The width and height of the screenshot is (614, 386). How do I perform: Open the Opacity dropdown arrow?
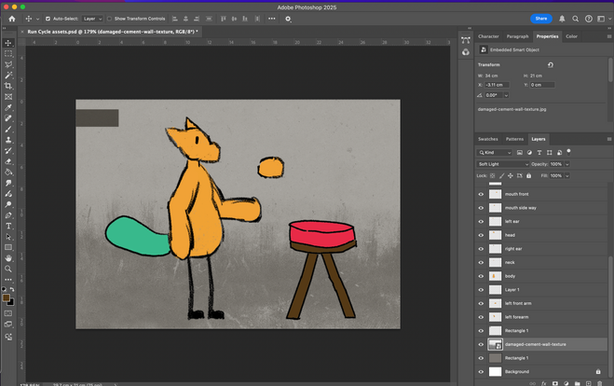(567, 164)
